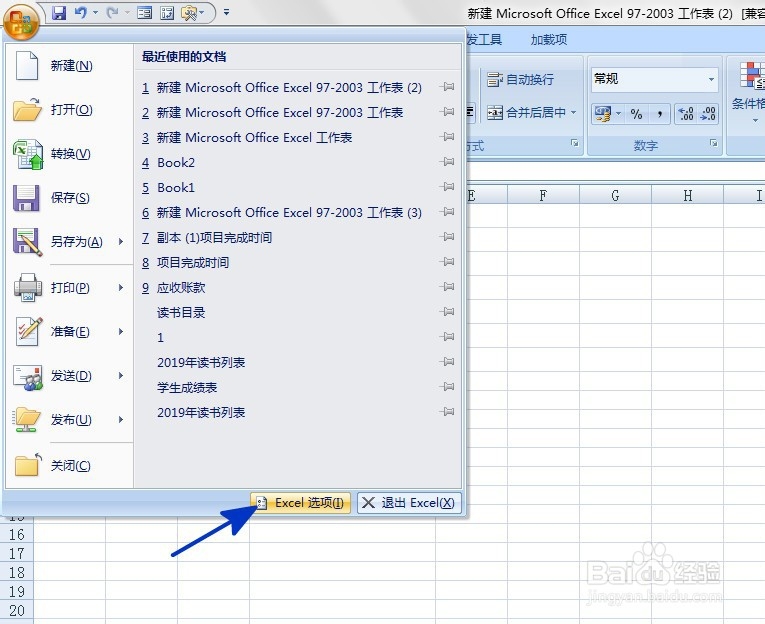The height and width of the screenshot is (624, 765).
Task: Click Save (保存) in the Office menu
Action: [x=69, y=198]
